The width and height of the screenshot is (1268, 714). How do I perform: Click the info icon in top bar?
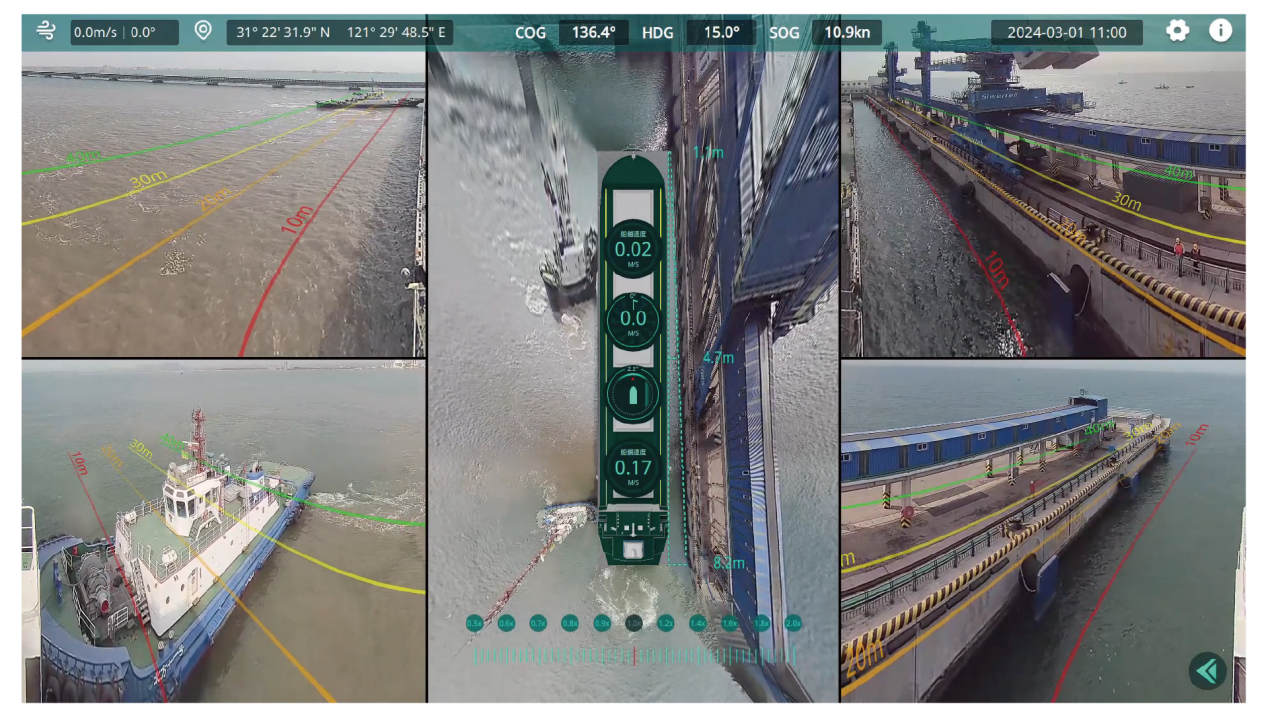pyautogui.click(x=1220, y=31)
